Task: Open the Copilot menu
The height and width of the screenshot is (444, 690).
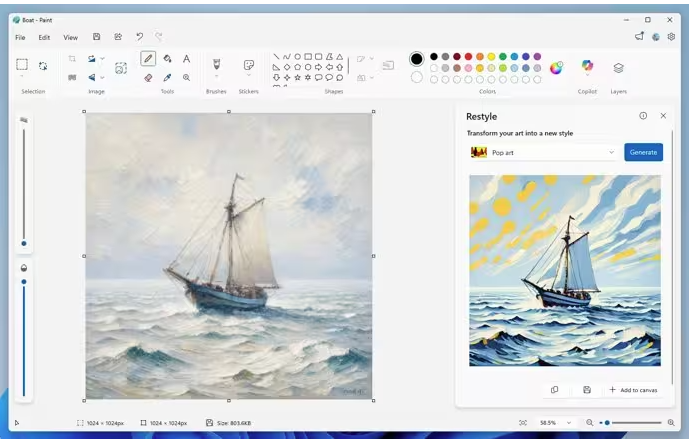Action: pos(587,67)
